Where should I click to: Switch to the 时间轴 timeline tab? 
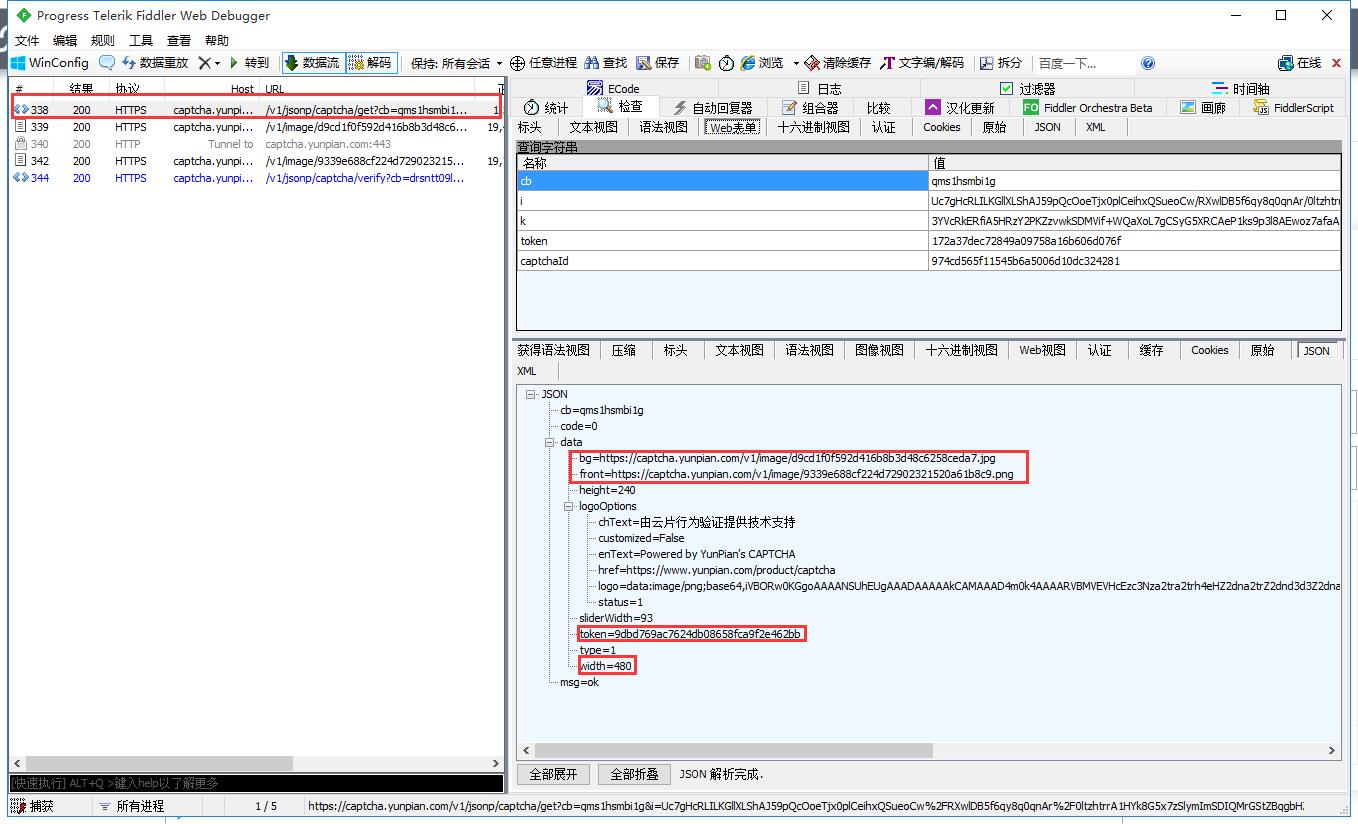(1241, 89)
